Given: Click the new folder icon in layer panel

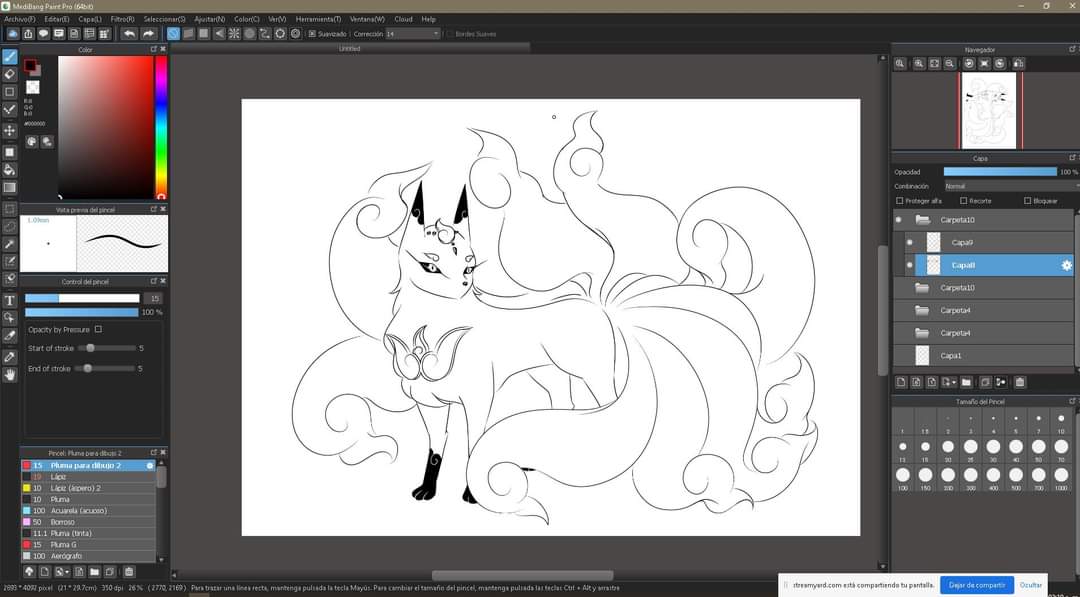Looking at the screenshot, I should 966,382.
